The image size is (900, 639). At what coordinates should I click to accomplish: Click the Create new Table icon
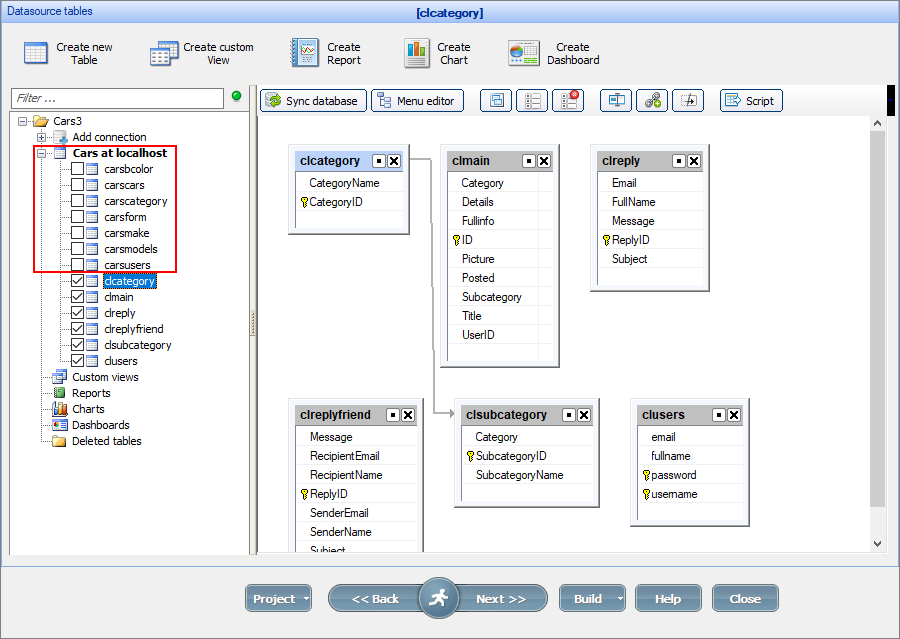pyautogui.click(x=36, y=54)
